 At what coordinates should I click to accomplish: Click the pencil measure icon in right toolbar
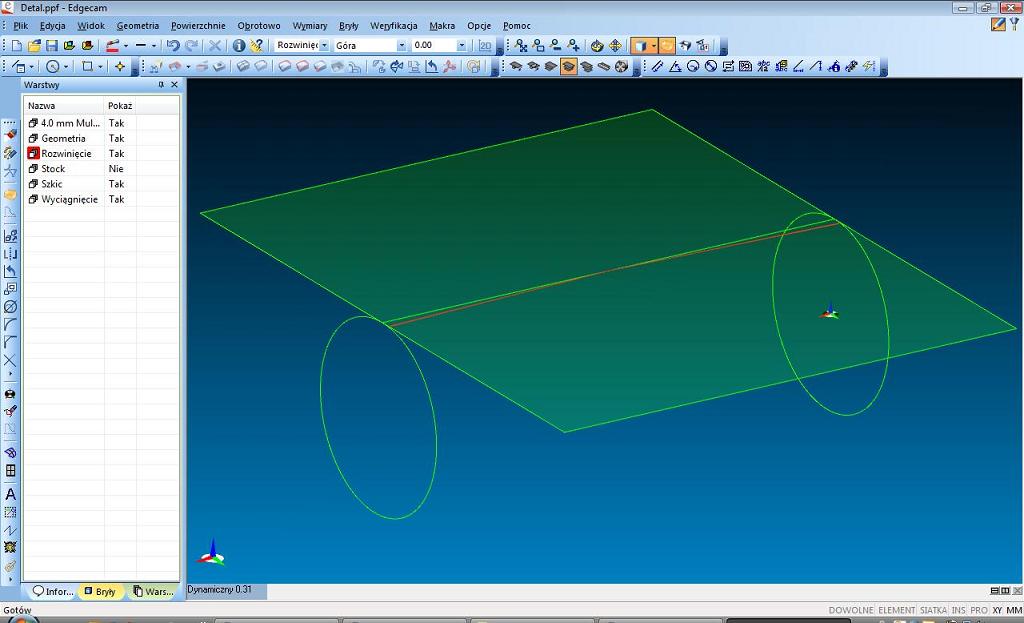(x=658, y=66)
